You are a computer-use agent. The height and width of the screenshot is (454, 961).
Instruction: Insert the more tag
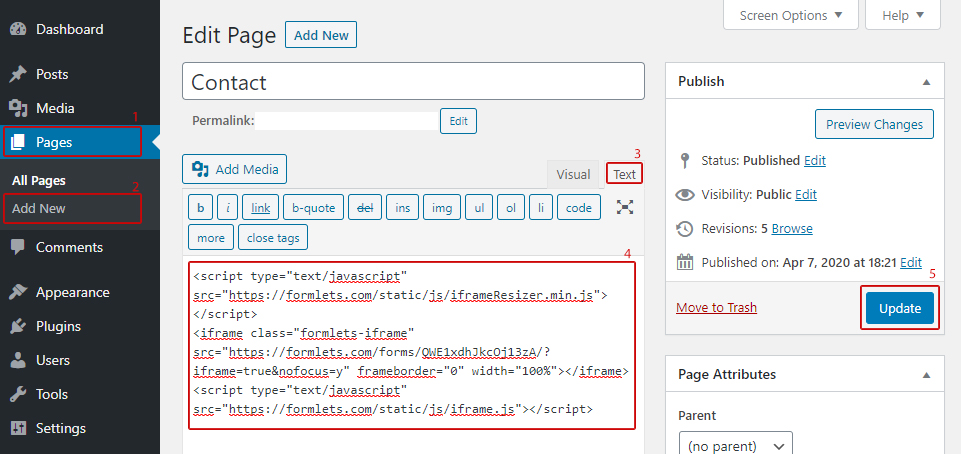coord(211,238)
